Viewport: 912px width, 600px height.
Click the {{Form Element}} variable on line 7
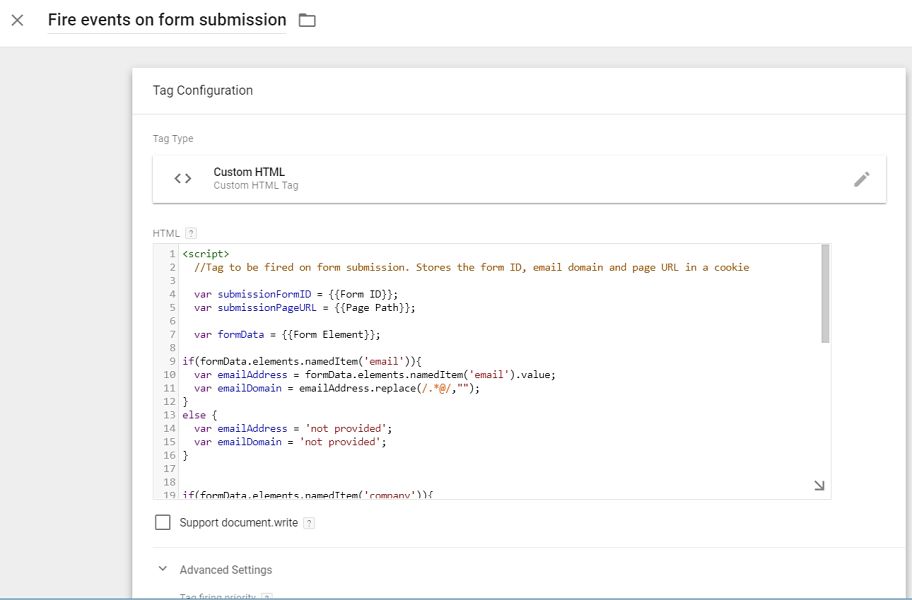pyautogui.click(x=330, y=335)
